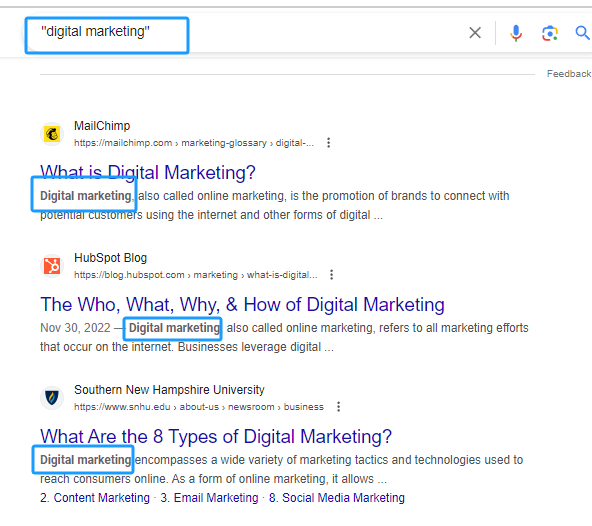Open Google Lens image search icon

pos(550,33)
